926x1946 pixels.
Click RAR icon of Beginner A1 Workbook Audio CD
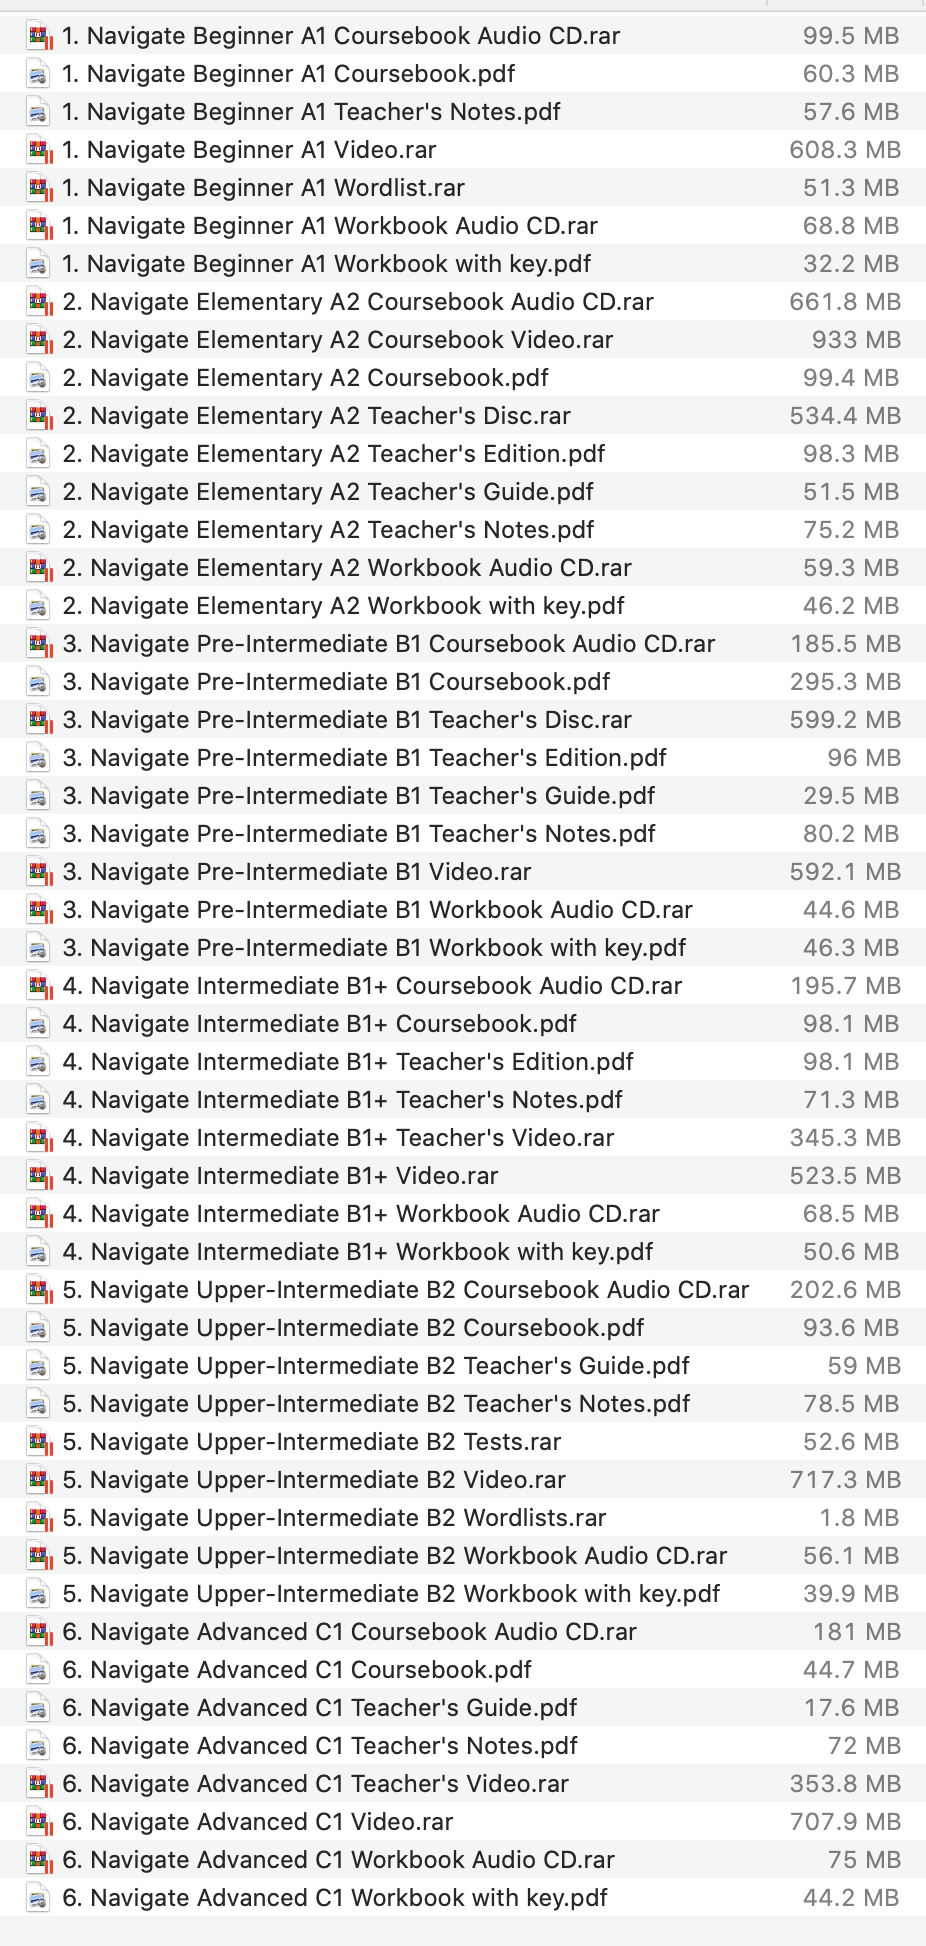click(x=39, y=227)
